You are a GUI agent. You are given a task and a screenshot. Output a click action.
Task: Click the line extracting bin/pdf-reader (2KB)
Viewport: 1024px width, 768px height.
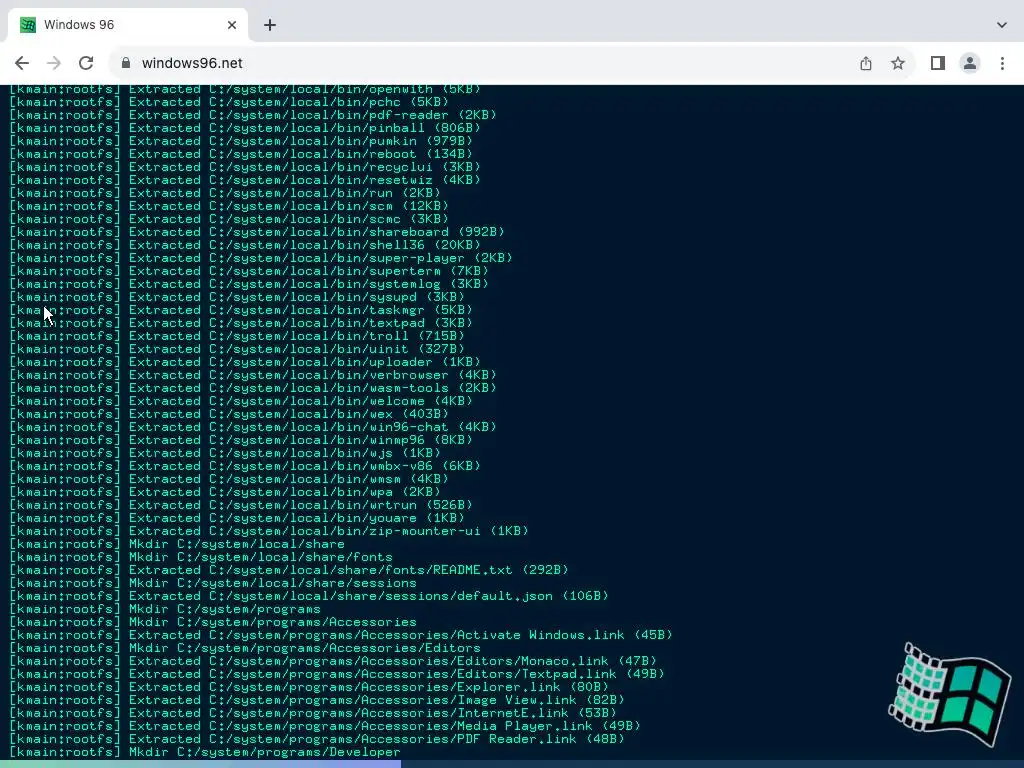[253, 115]
